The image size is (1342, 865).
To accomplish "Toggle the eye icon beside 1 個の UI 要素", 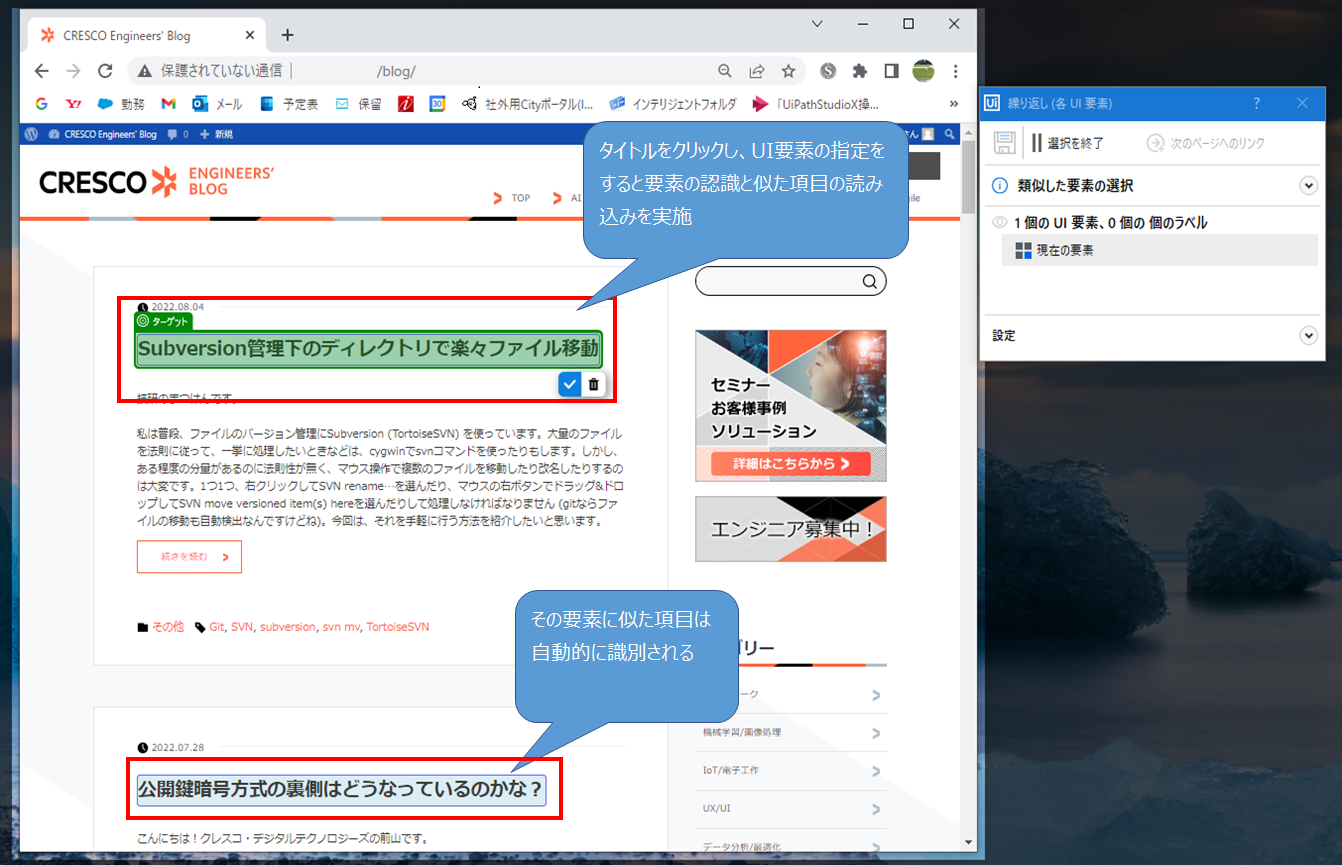I will (999, 222).
